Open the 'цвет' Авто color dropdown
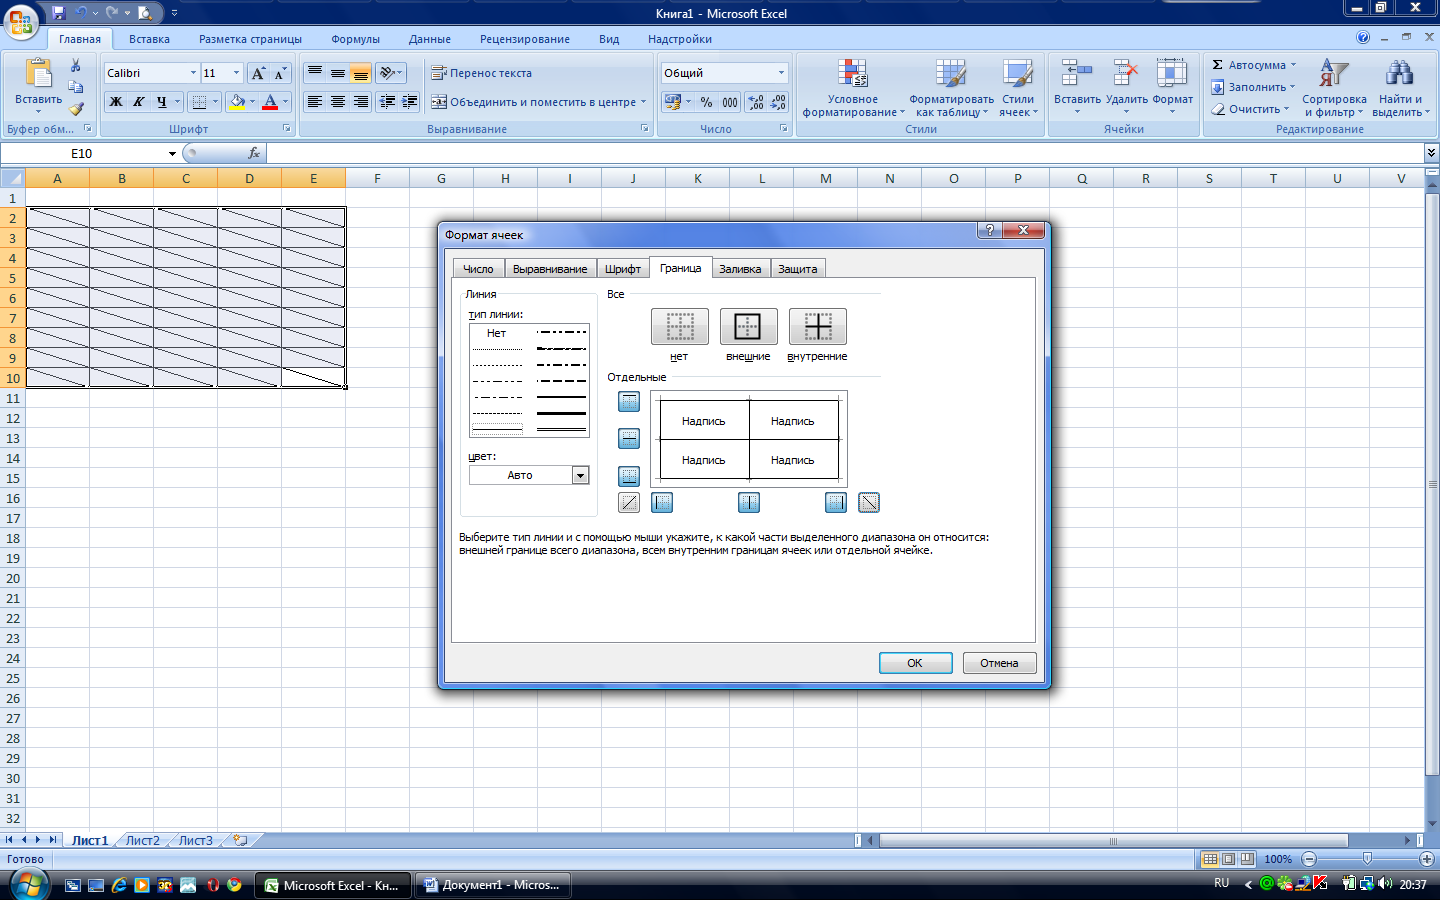Image resolution: width=1440 pixels, height=900 pixels. (x=581, y=476)
